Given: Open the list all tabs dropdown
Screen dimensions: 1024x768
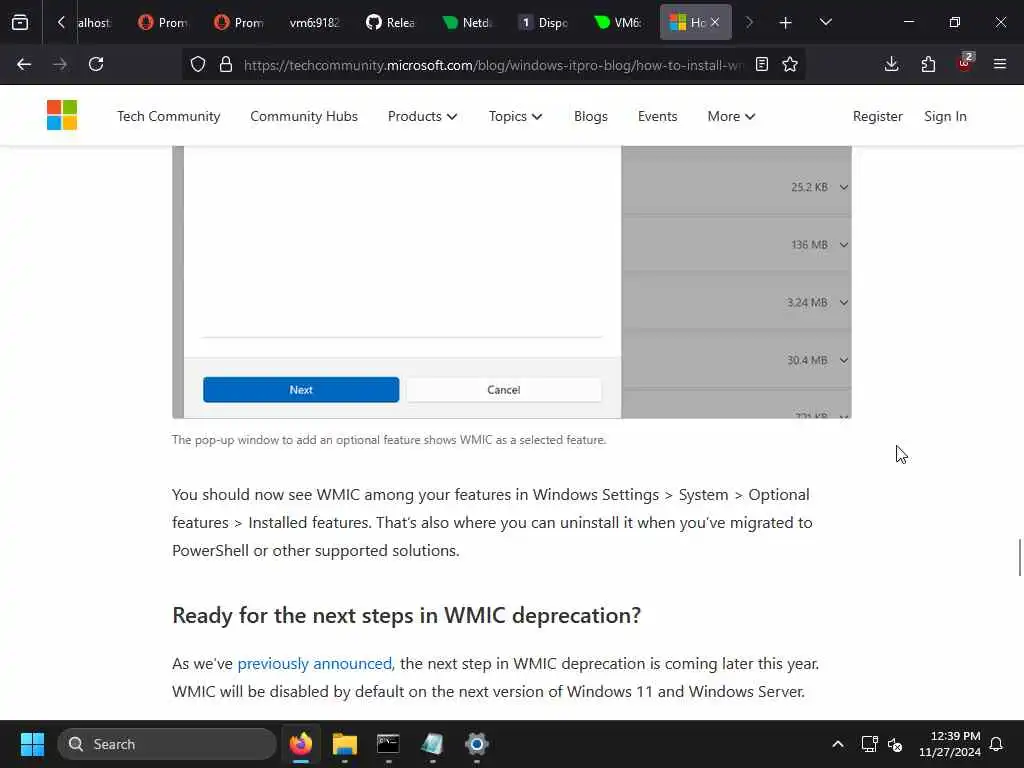Looking at the screenshot, I should pos(825,22).
